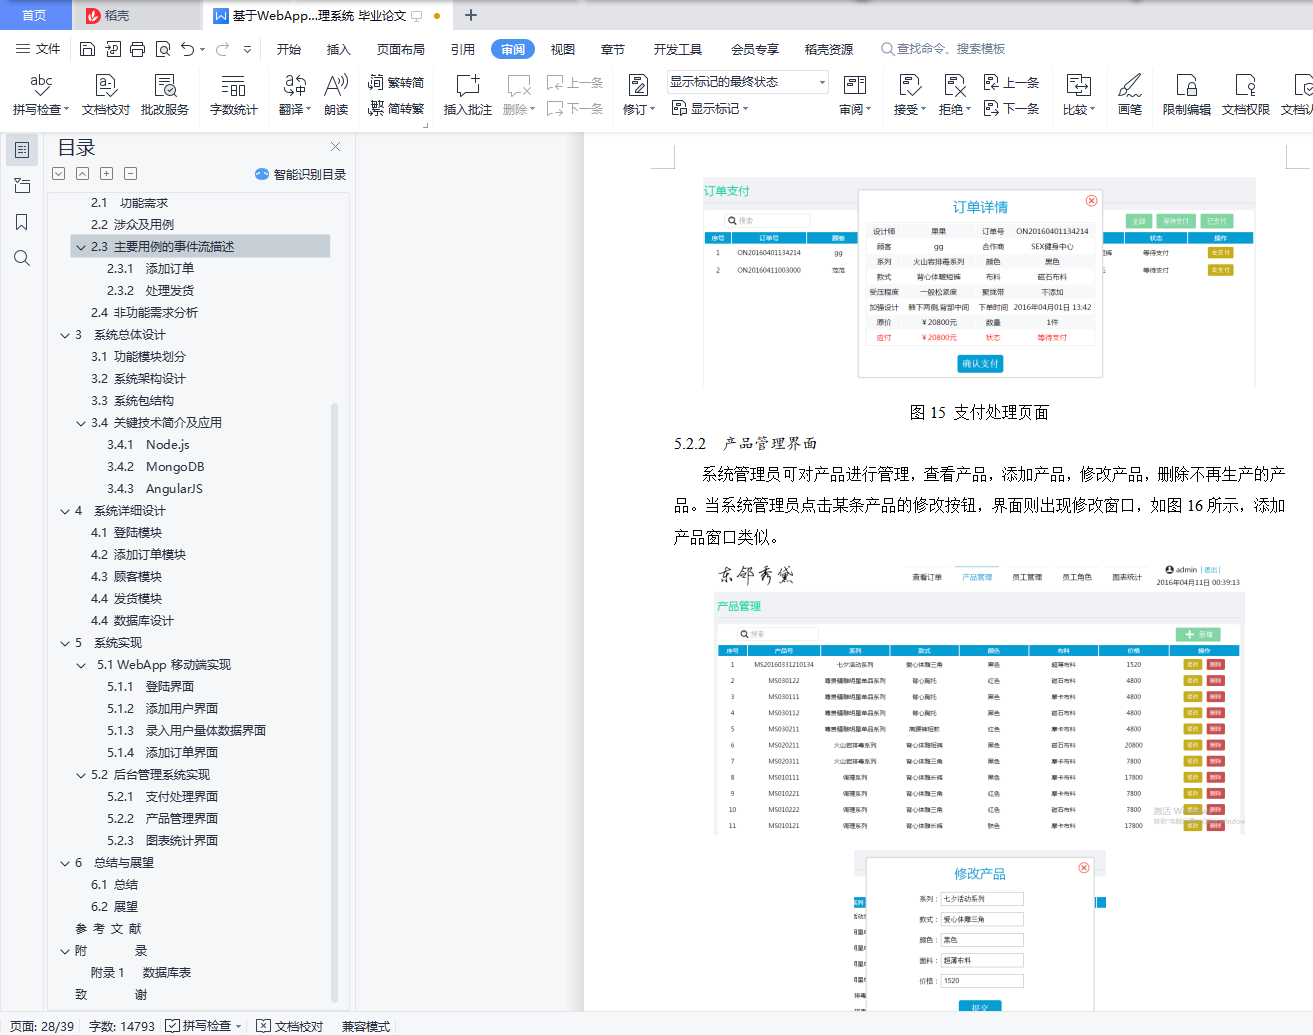Screen dimensions: 1313x1035
Task: Convert text with 繁转简
Action: click(396, 83)
